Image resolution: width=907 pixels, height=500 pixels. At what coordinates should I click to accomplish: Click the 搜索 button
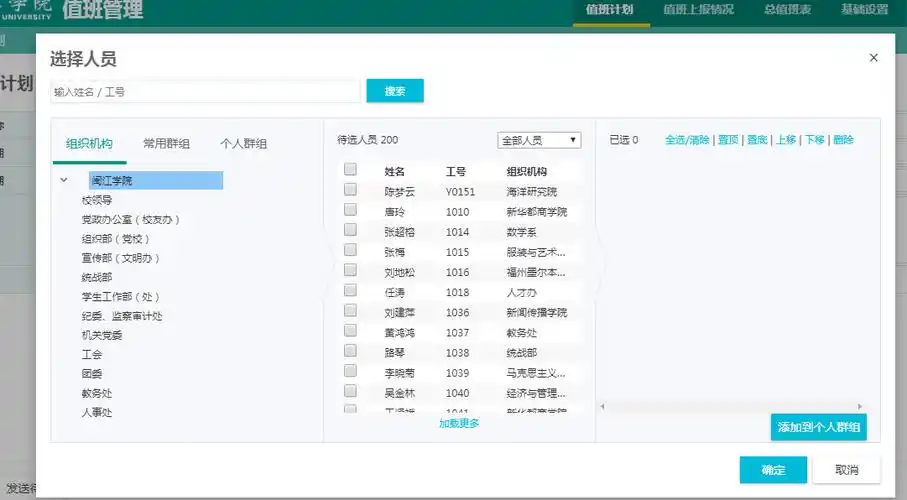pyautogui.click(x=395, y=91)
